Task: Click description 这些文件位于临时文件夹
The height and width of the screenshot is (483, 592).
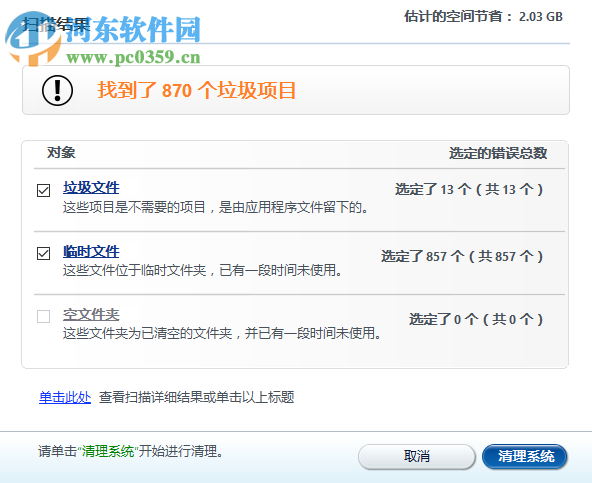Action: point(202,270)
